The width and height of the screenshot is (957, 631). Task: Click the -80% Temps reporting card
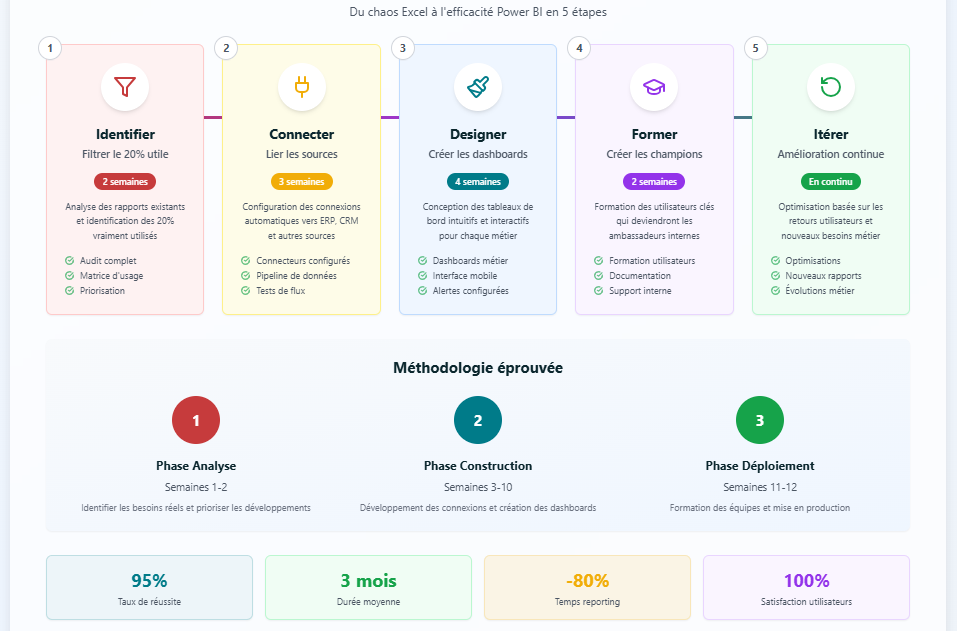coord(587,588)
